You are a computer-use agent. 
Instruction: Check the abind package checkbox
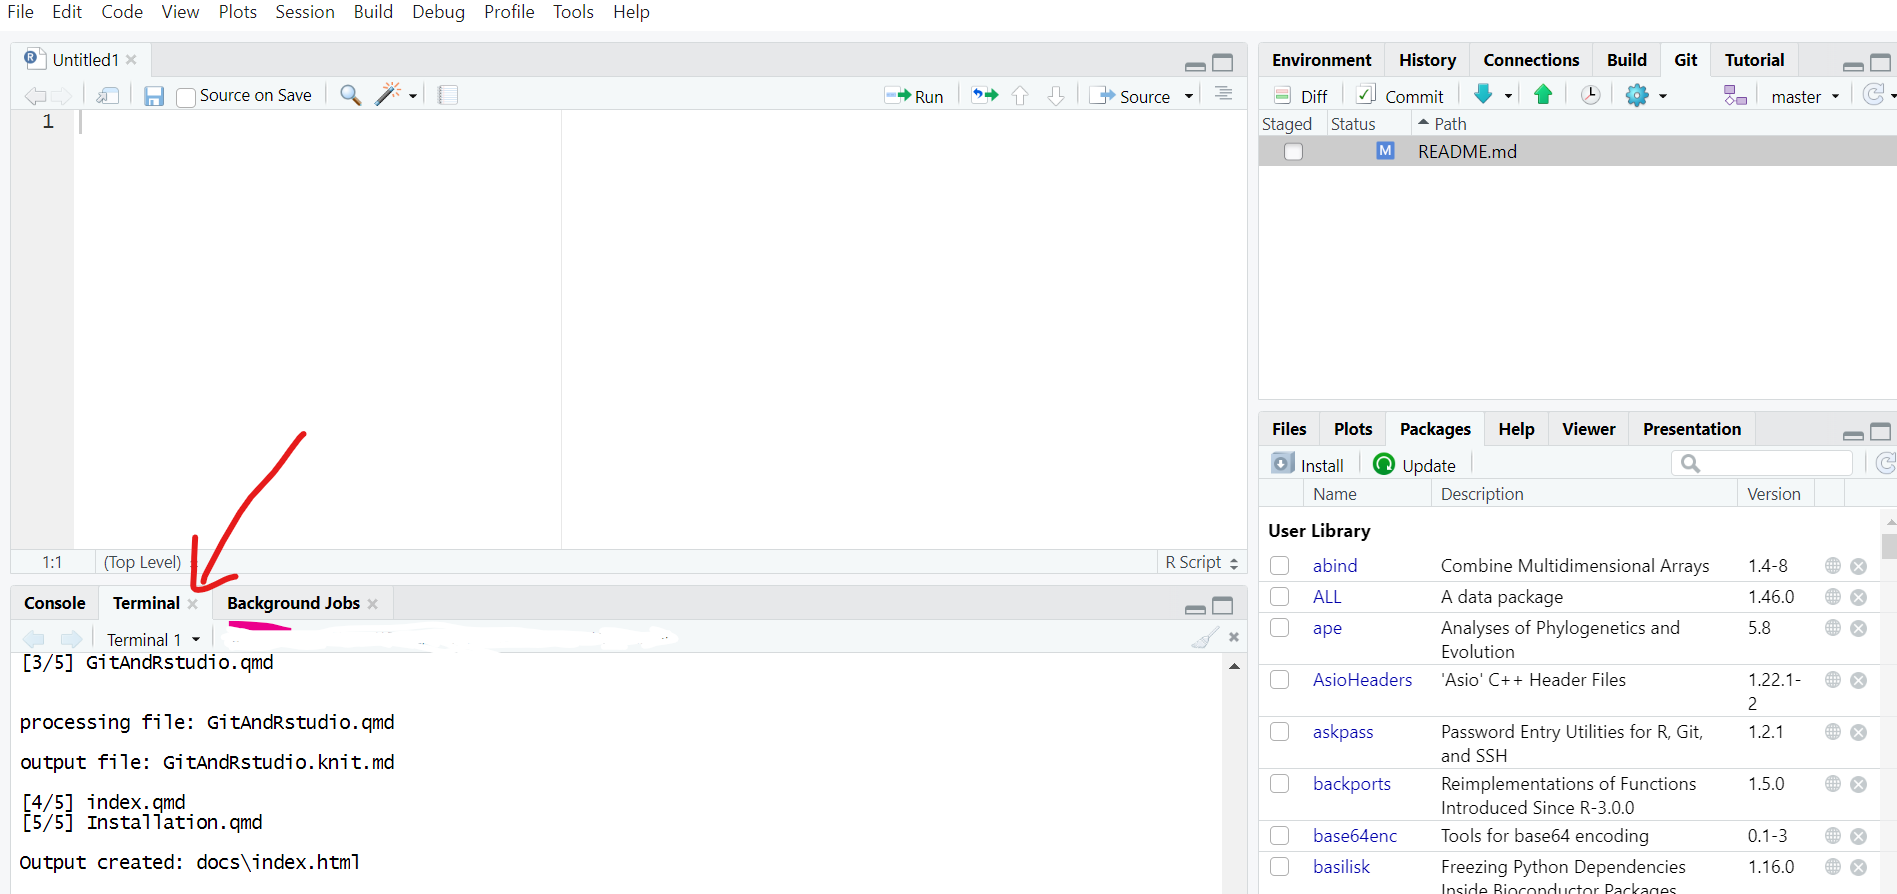click(1279, 566)
